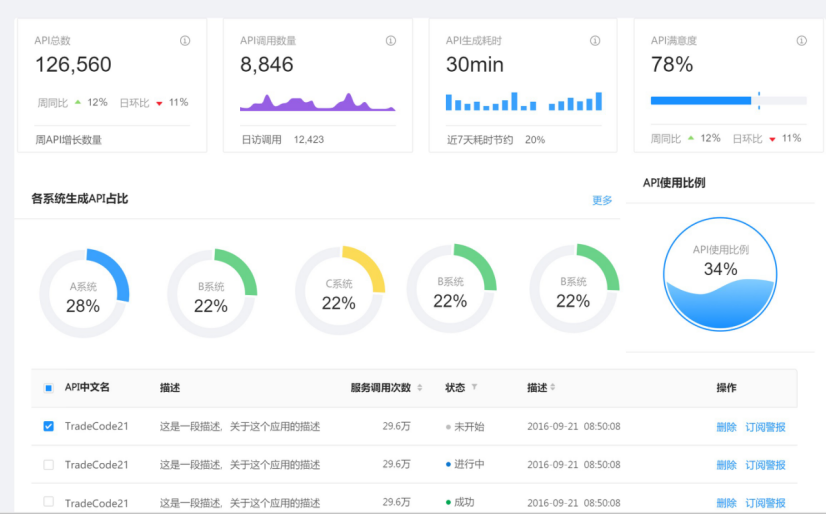Click the 日访调用 12,423 text
827x514 pixels.
(x=283, y=140)
